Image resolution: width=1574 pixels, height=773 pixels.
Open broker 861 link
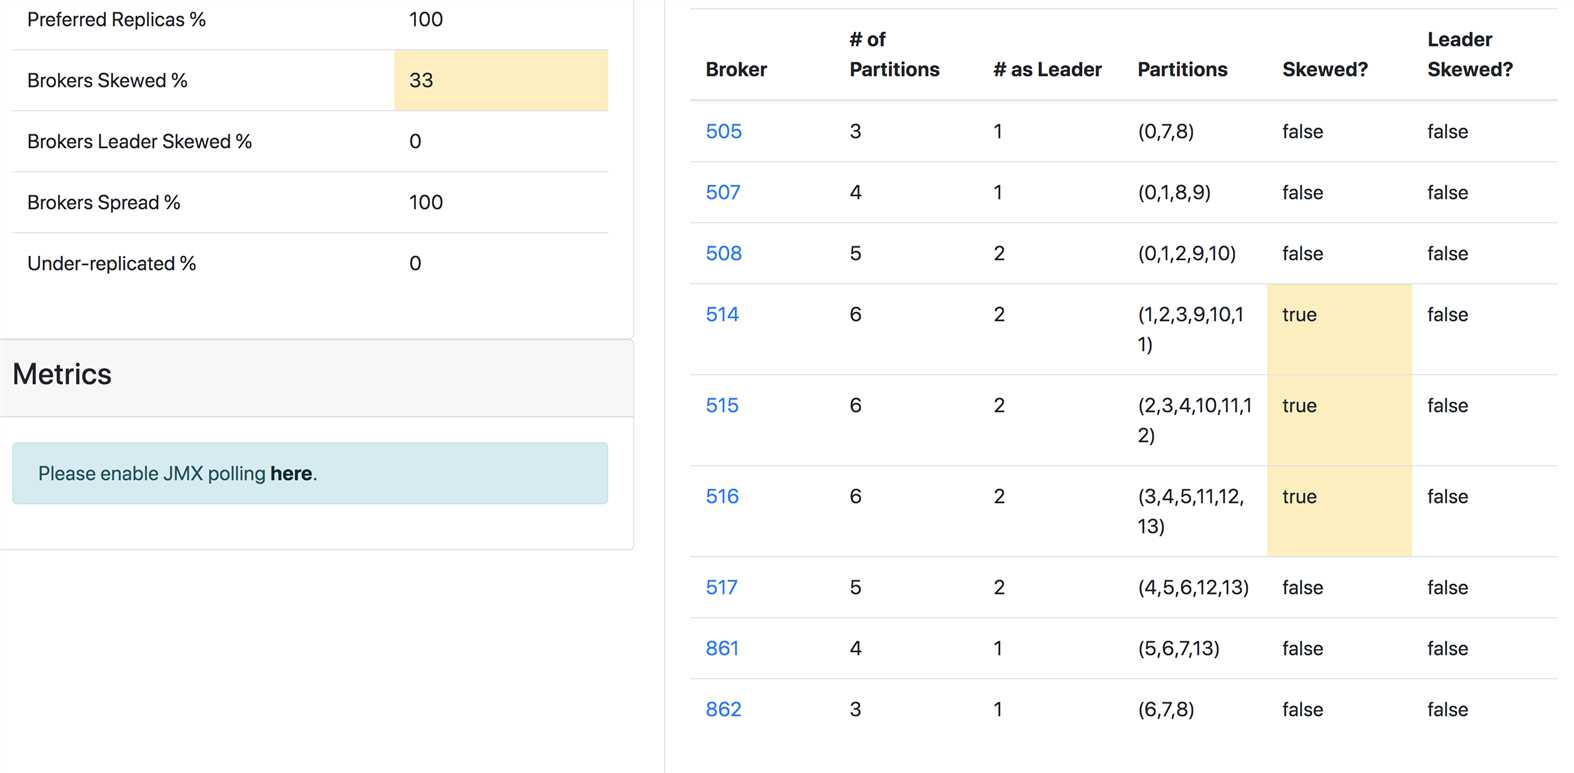coord(722,648)
